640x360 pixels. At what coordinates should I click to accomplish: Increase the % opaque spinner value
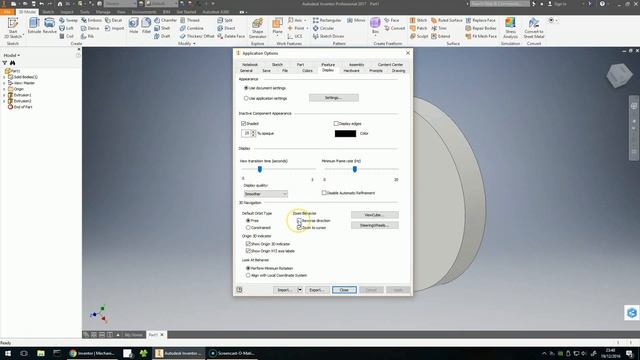(x=253, y=132)
